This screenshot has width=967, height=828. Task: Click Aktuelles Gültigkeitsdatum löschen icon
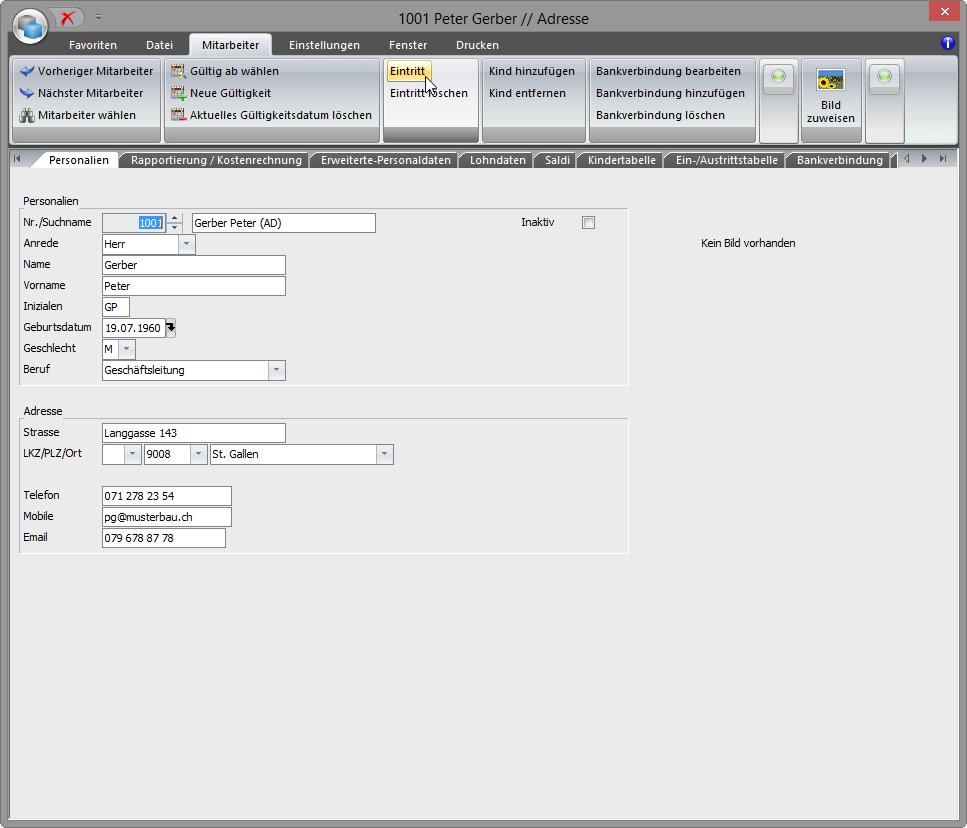178,116
